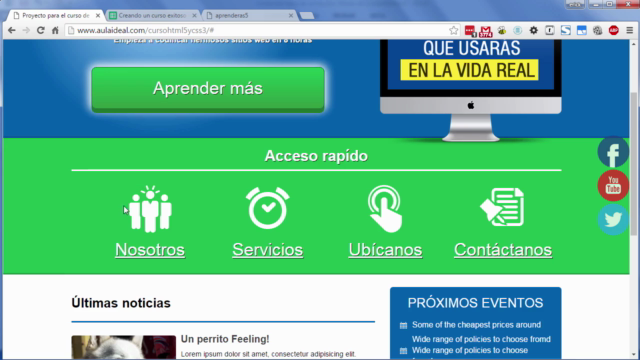Click the Contáctanos document icon
The image size is (640, 360).
(x=502, y=207)
